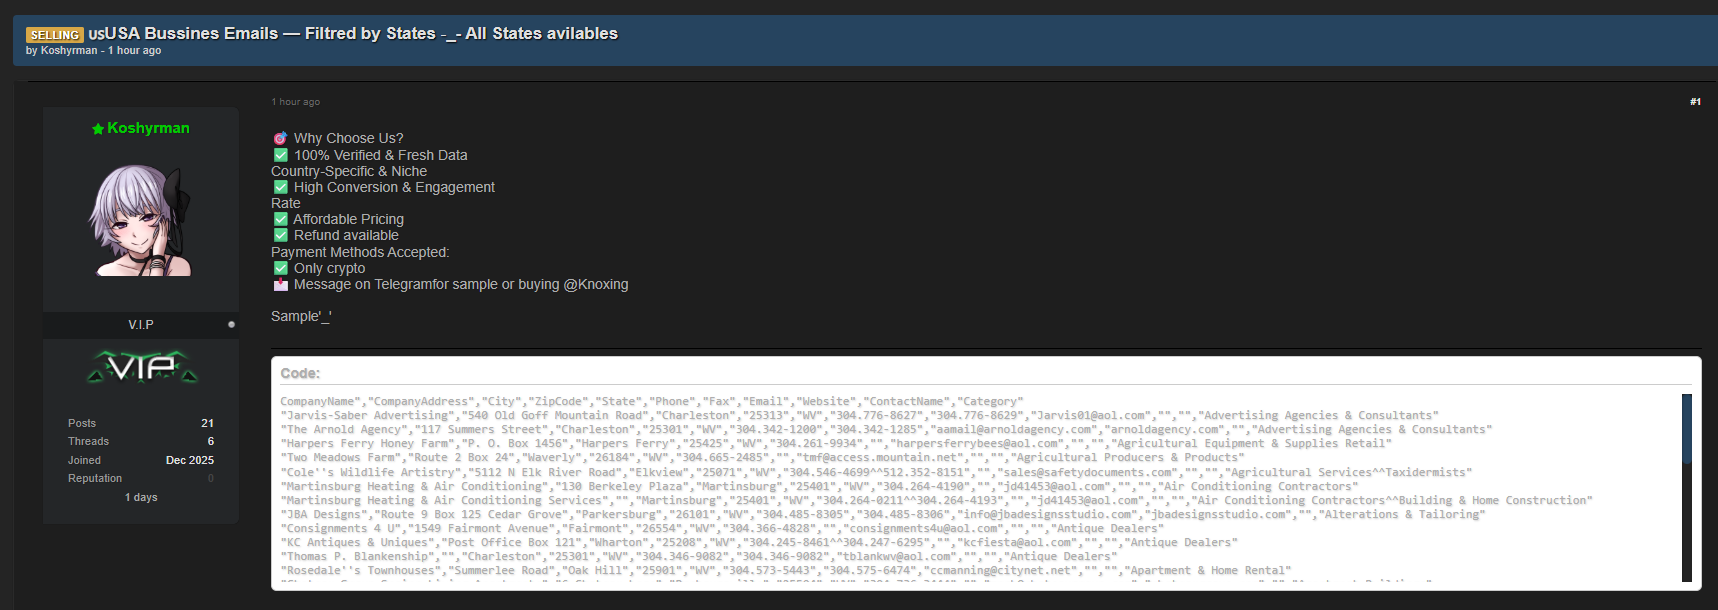The width and height of the screenshot is (1718, 610).
Task: Click the text 'Payment Methods Accepted:'
Action: (360, 252)
